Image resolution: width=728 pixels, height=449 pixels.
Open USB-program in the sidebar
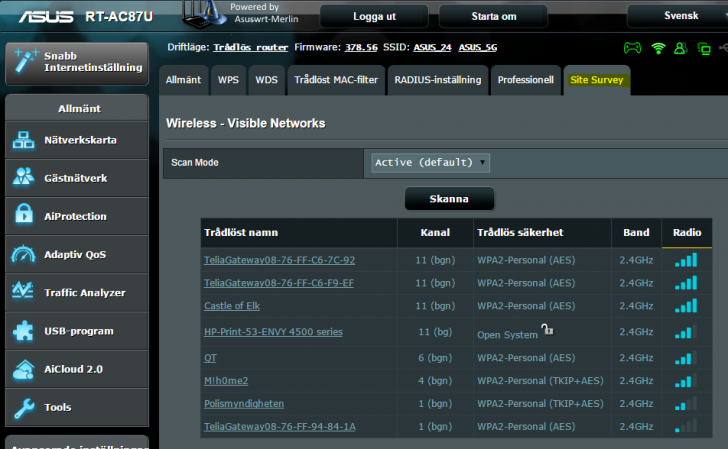77,331
